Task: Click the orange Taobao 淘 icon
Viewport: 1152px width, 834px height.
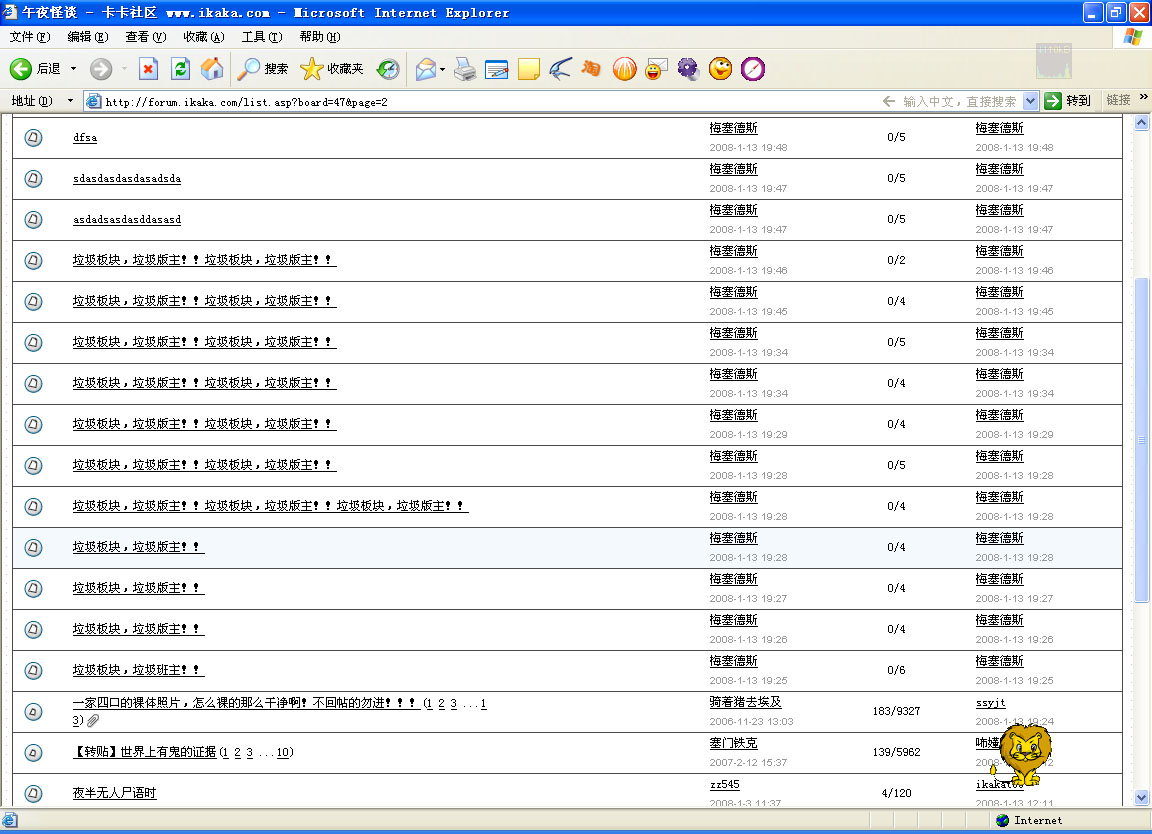Action: click(x=591, y=69)
